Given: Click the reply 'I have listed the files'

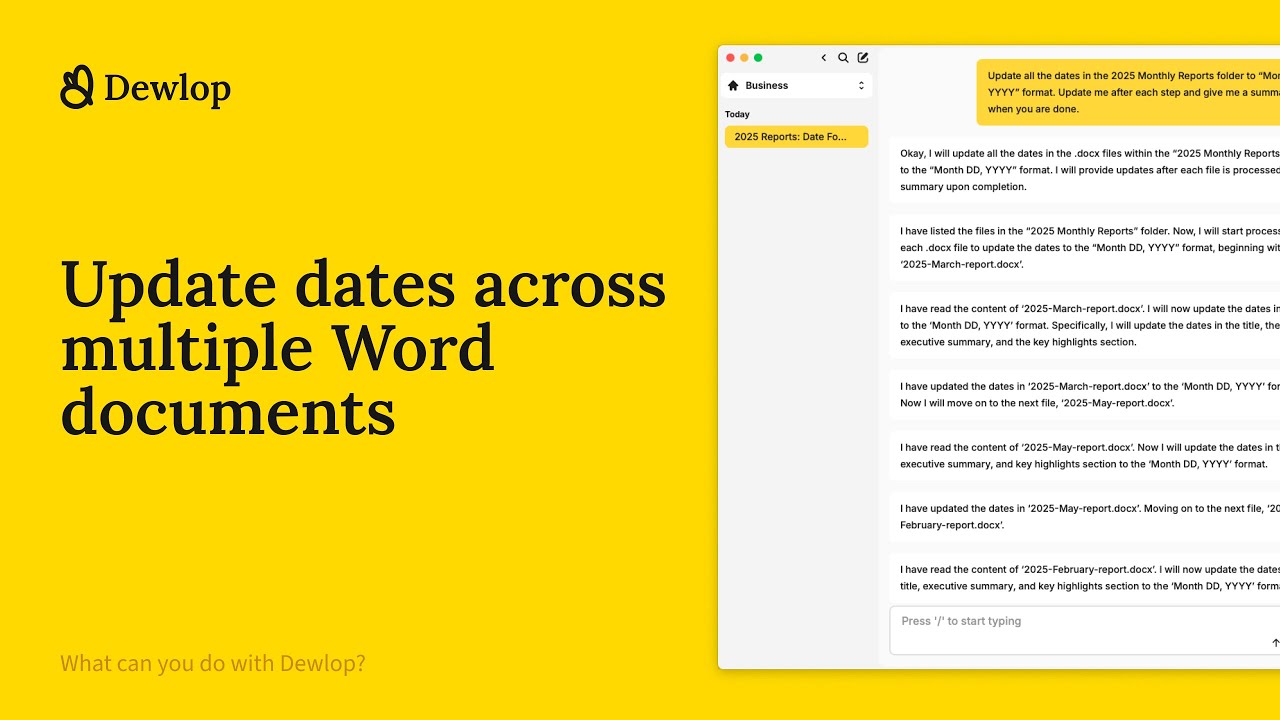Looking at the screenshot, I should 1085,248.
